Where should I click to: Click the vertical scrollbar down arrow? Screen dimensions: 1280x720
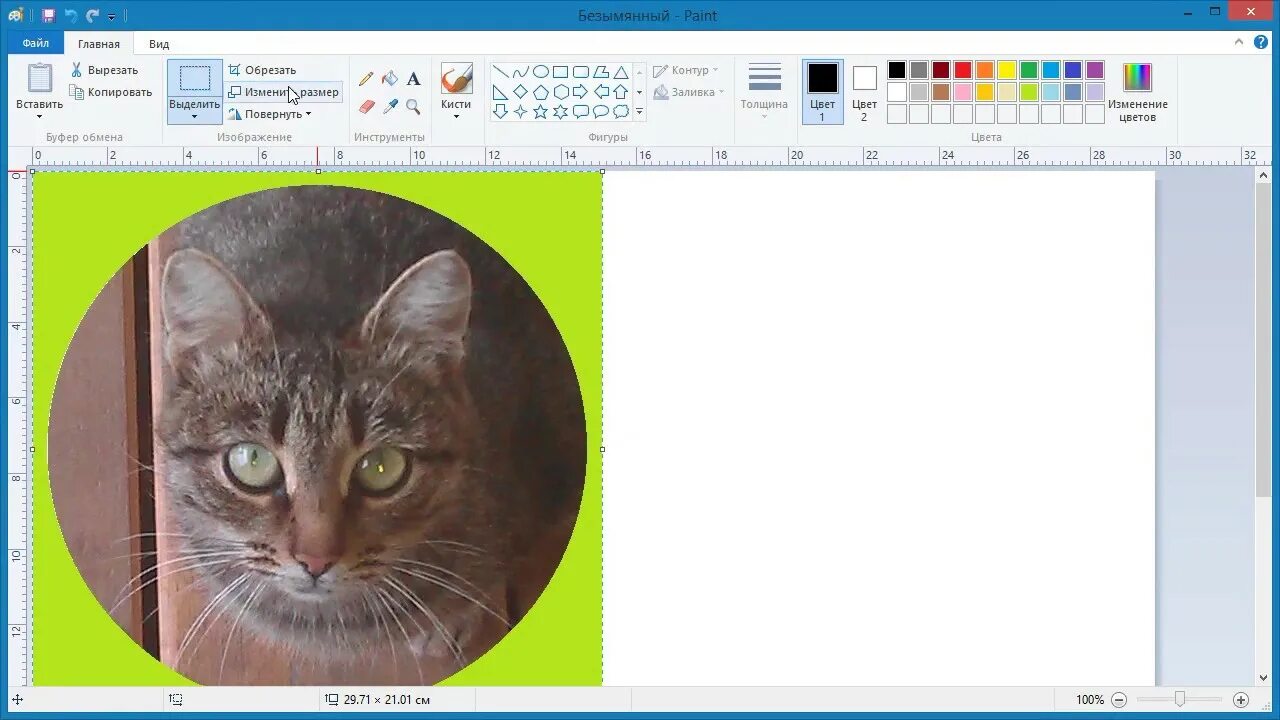(x=1263, y=677)
